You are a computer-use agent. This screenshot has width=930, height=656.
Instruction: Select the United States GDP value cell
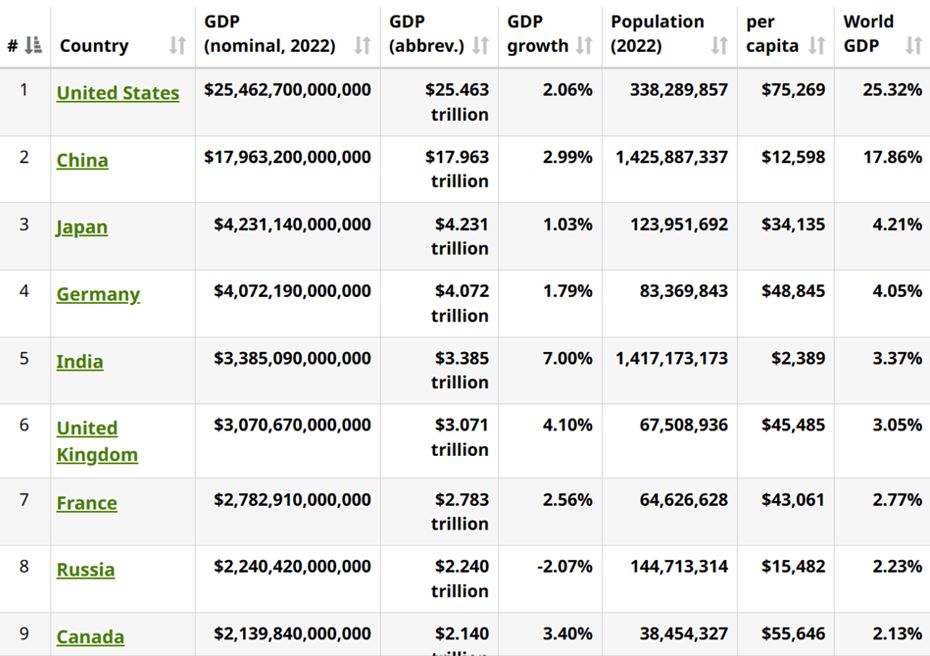287,90
